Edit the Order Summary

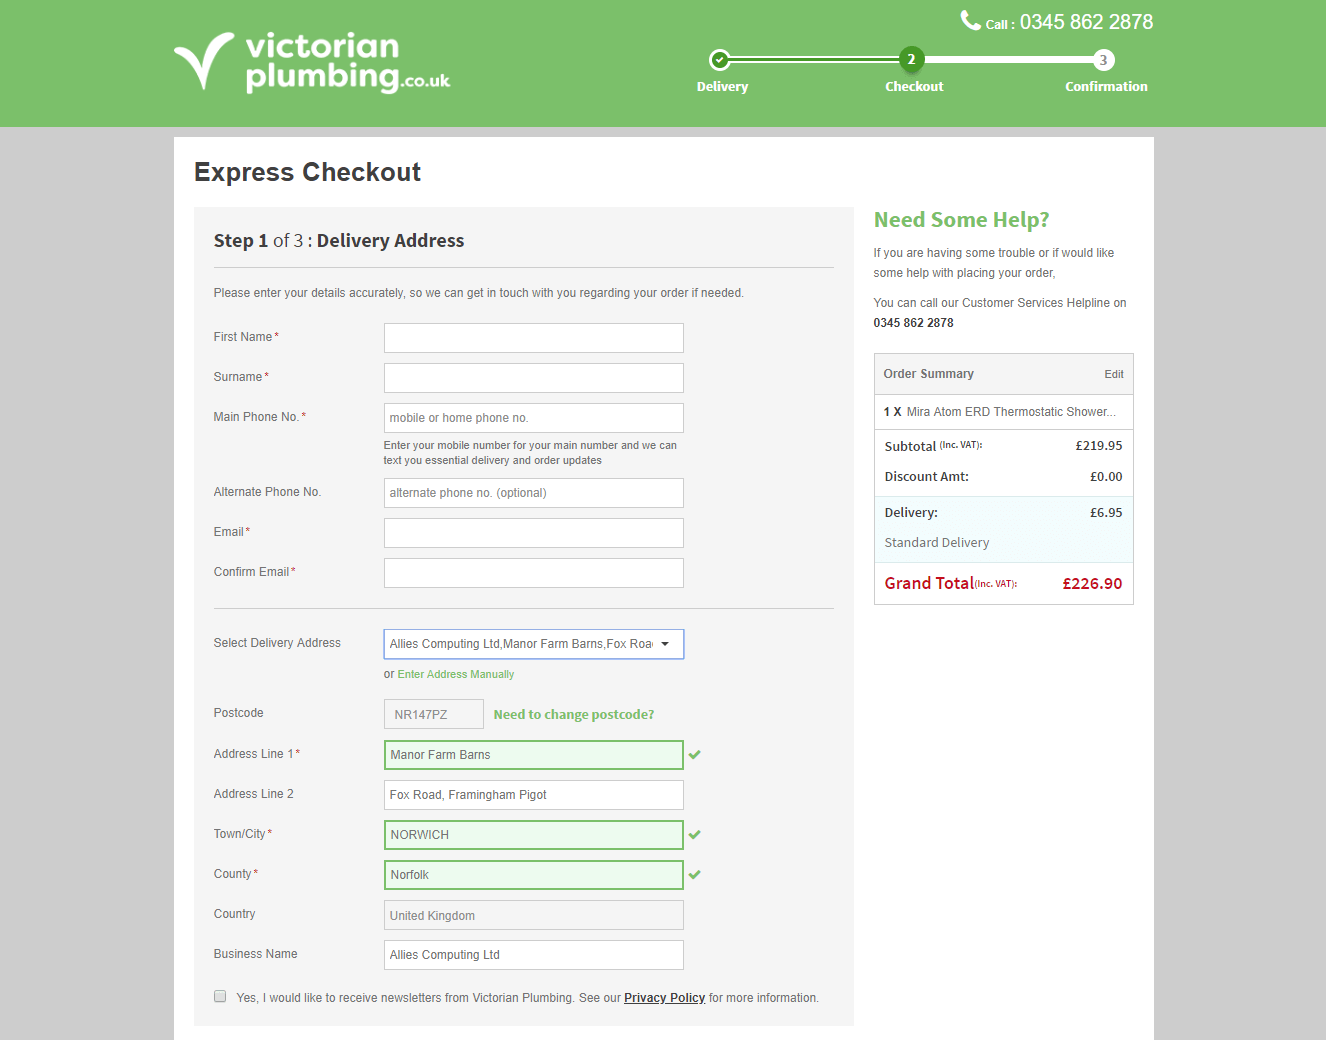point(1113,373)
